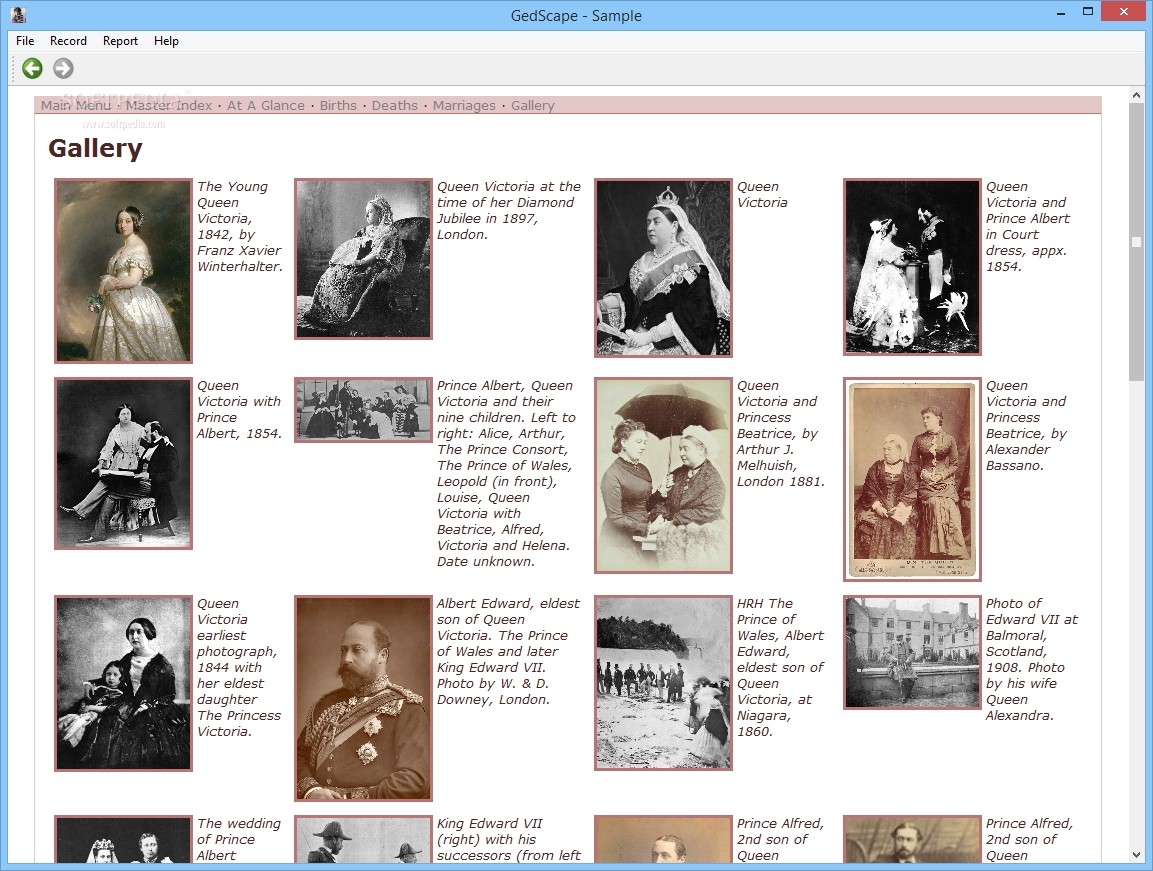
Task: Open Young Queen Victoria 1842 portrait thumbnail
Action: 124,271
